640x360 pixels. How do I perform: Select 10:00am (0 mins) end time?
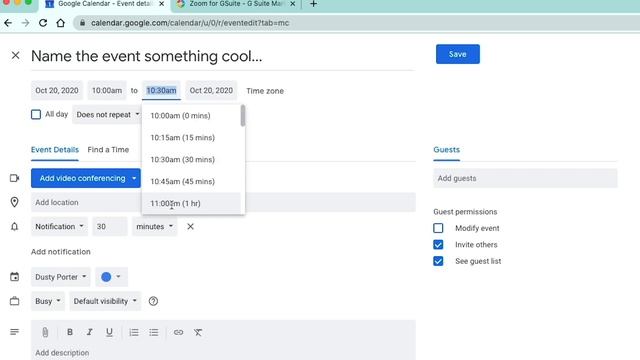tap(191, 116)
